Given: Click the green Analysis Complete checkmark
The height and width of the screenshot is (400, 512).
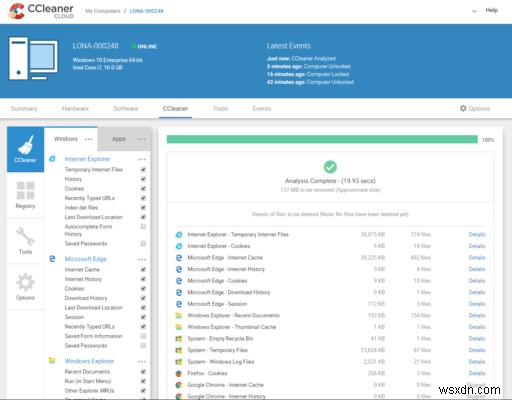Looking at the screenshot, I should click(x=330, y=167).
